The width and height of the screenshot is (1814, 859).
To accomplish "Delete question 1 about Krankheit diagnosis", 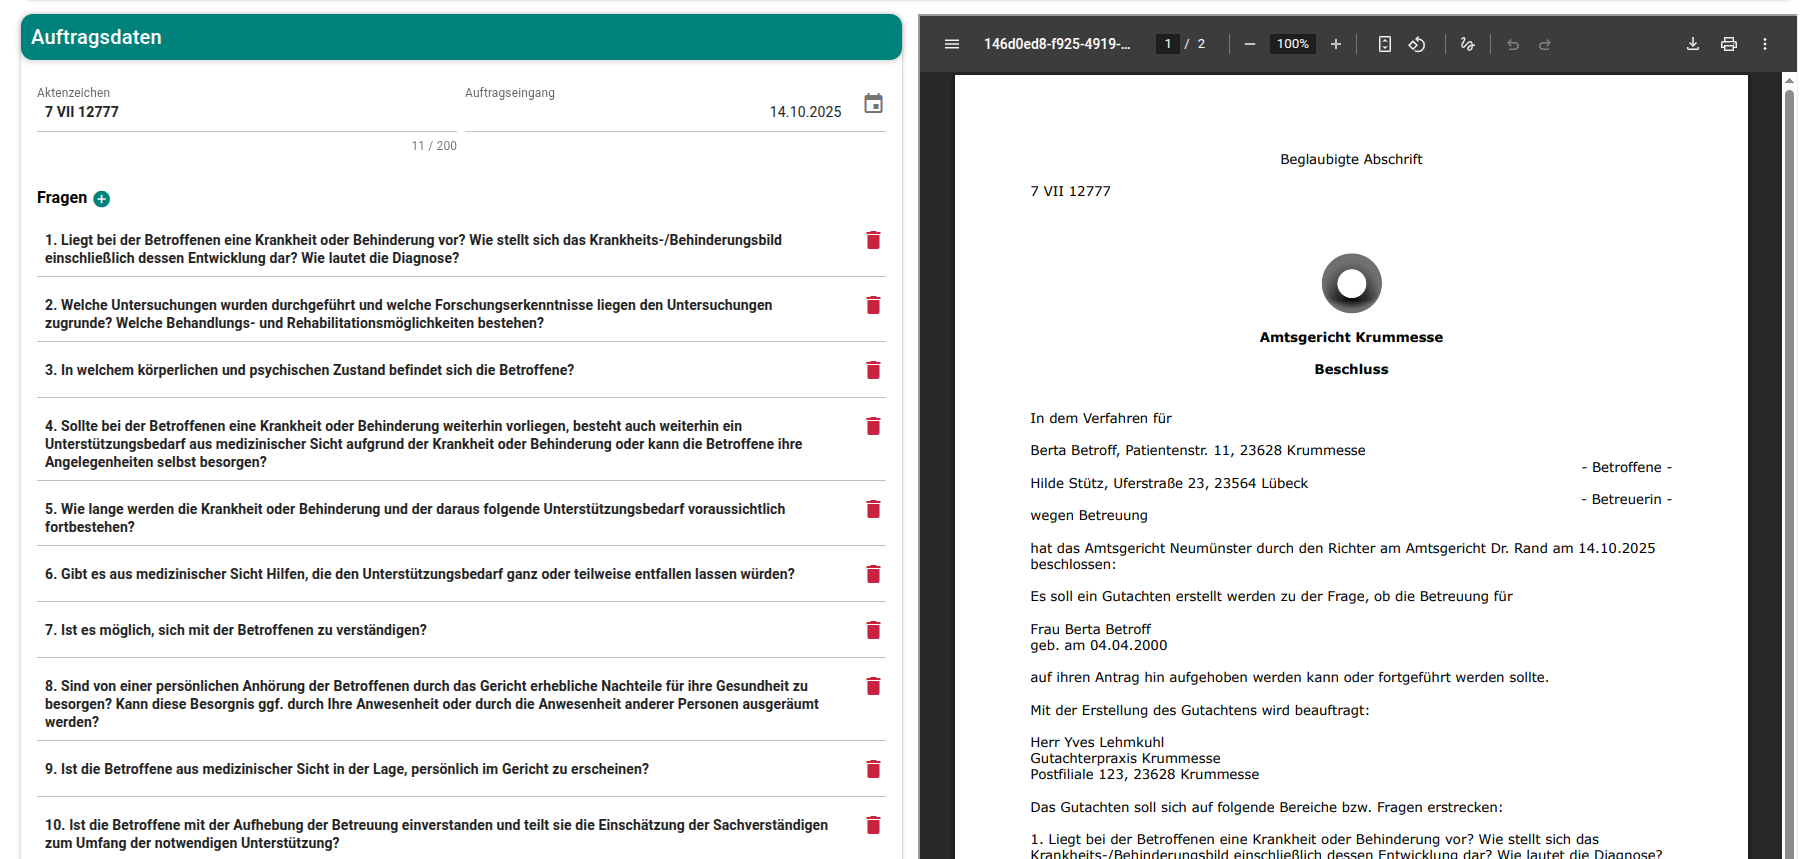I will pos(873,240).
